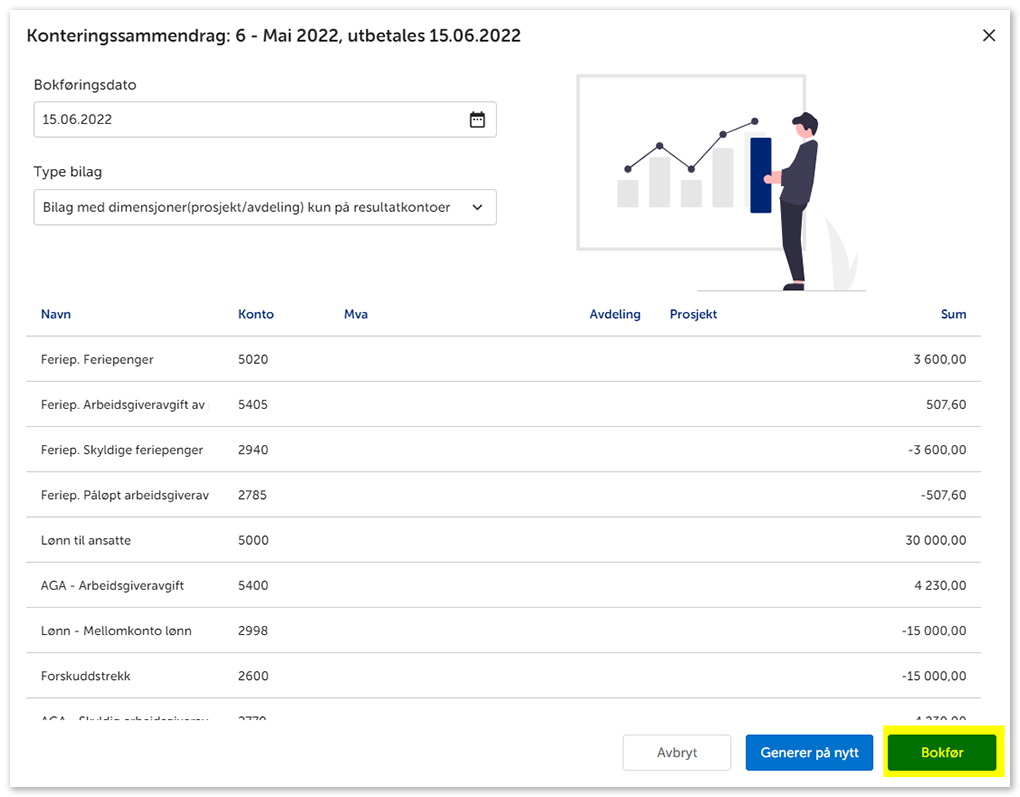
Task: Click the Sum column header
Action: point(953,314)
